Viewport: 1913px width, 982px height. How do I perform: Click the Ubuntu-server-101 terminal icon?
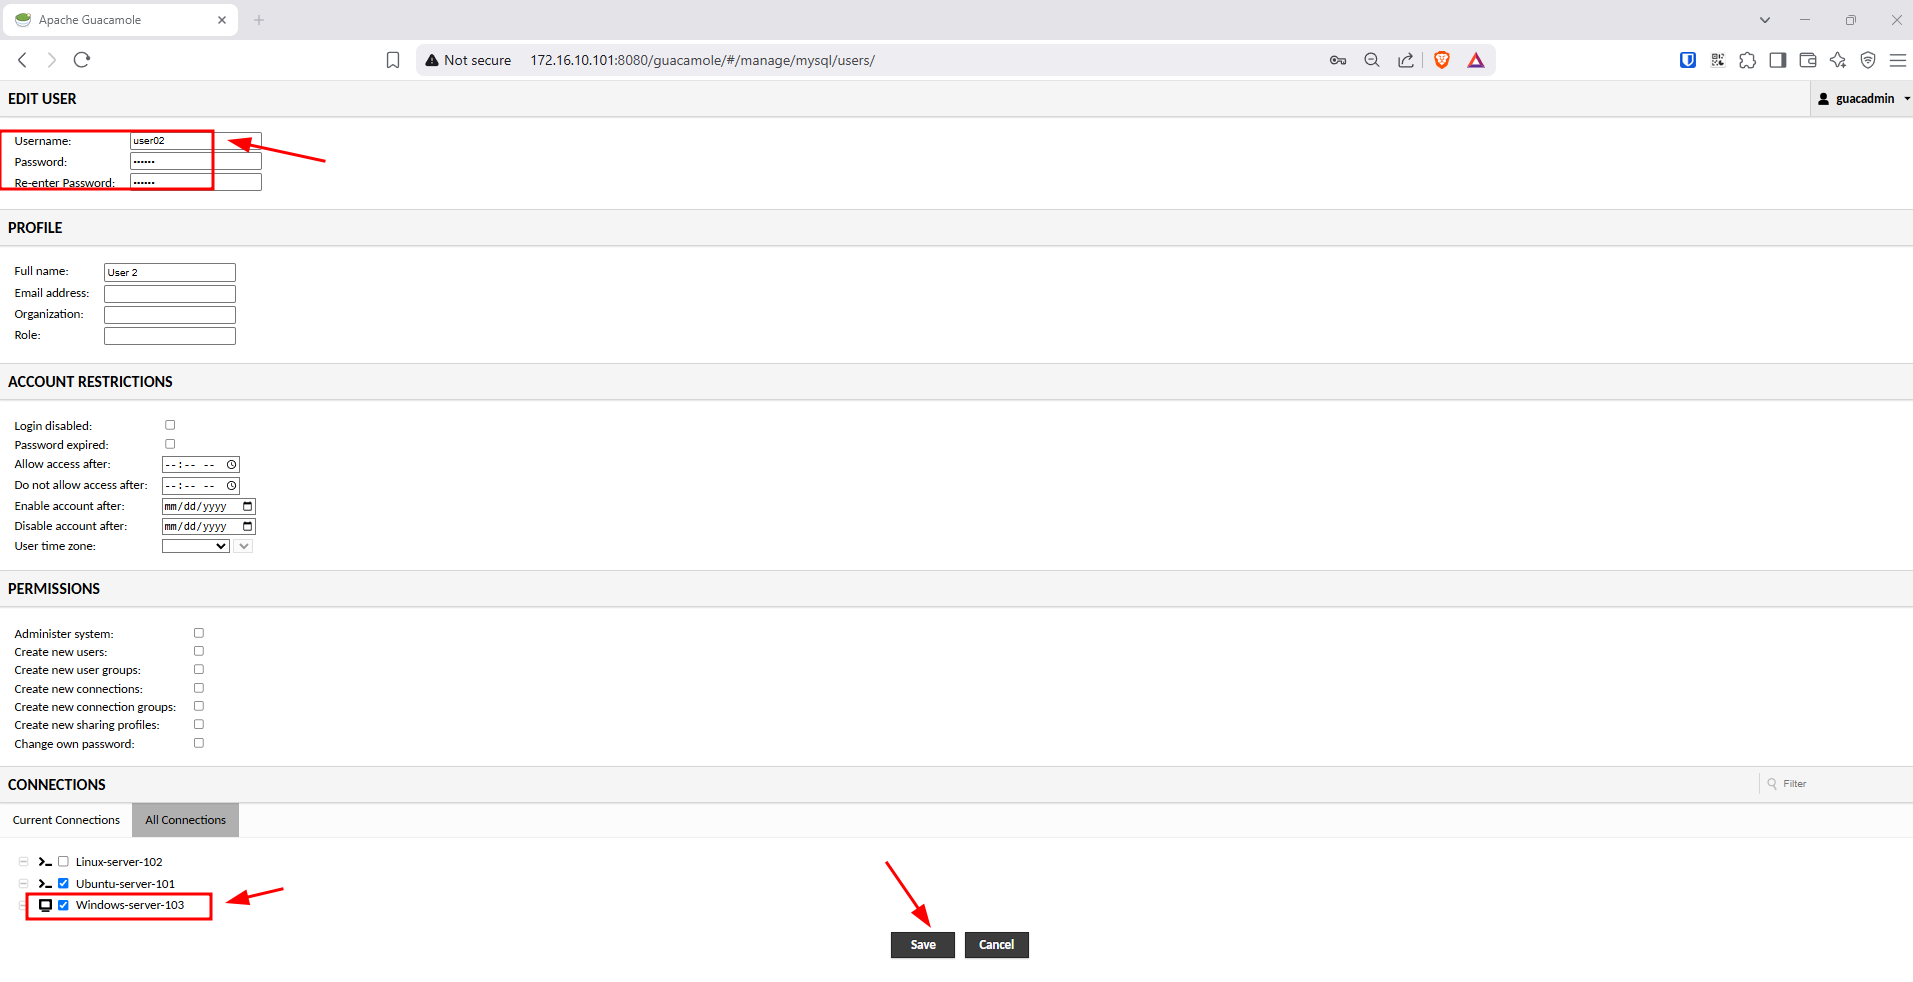[45, 883]
